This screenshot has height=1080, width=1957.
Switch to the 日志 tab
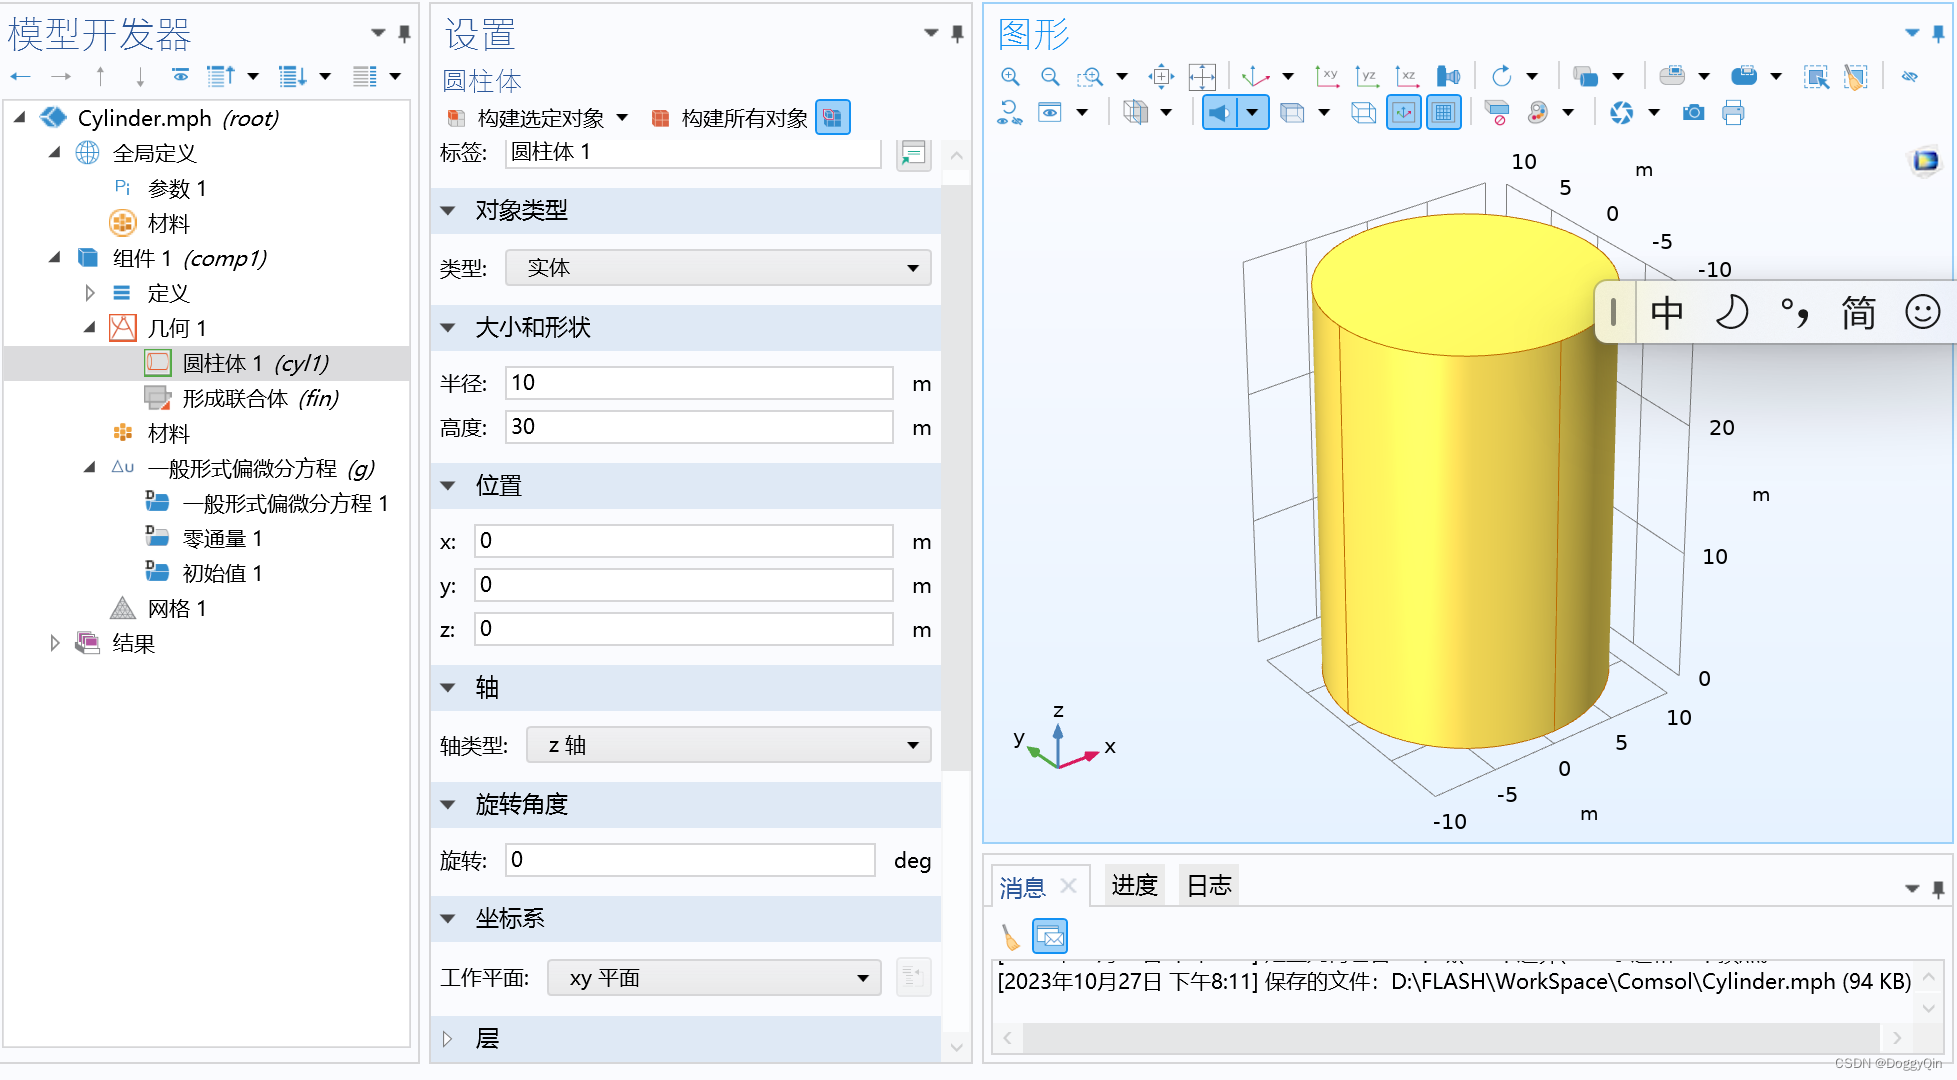(x=1208, y=885)
